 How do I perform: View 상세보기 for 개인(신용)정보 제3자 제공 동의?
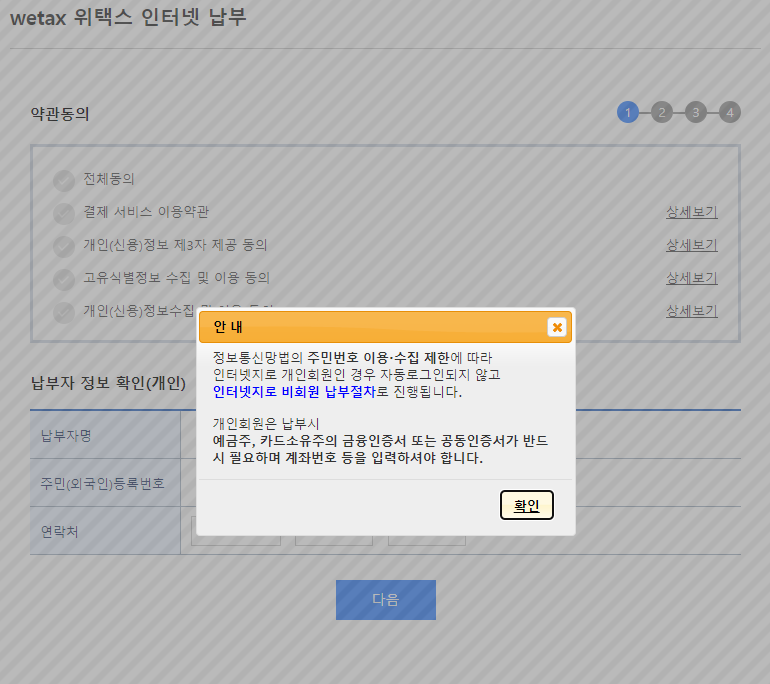click(691, 245)
